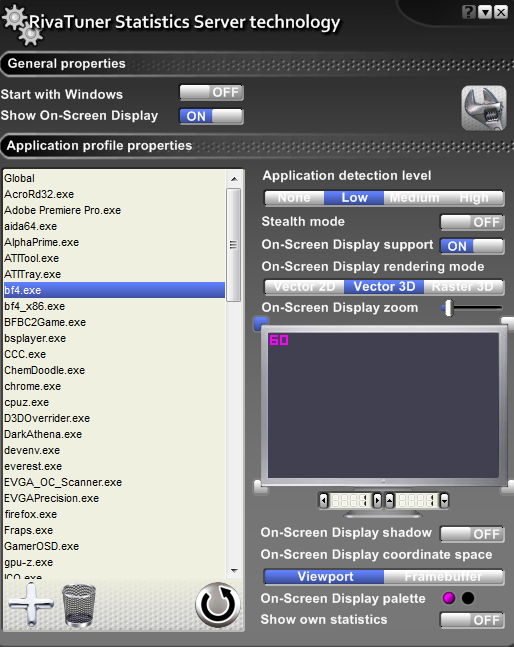The width and height of the screenshot is (514, 647).
Task: Close the RivaTuner window
Action: 501,12
